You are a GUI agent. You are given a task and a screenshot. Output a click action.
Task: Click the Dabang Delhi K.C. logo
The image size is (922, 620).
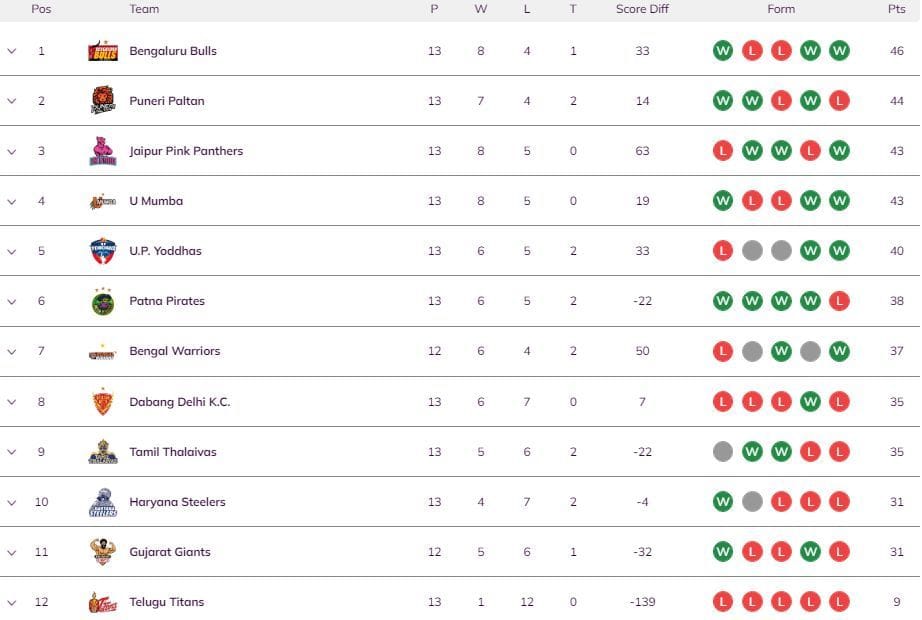pyautogui.click(x=103, y=402)
